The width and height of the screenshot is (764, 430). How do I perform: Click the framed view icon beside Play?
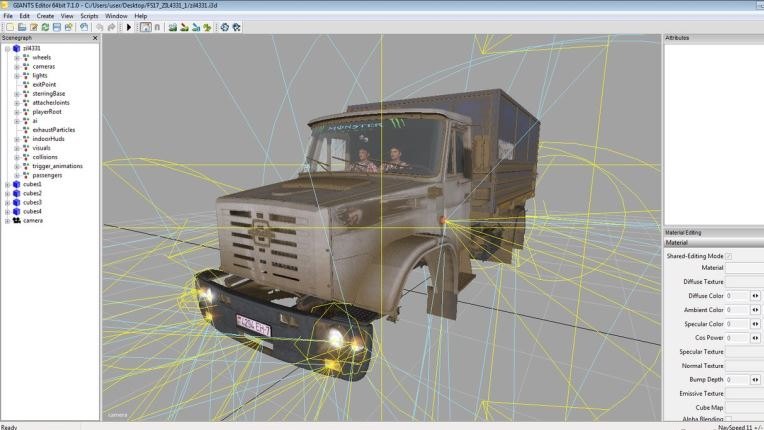click(146, 27)
